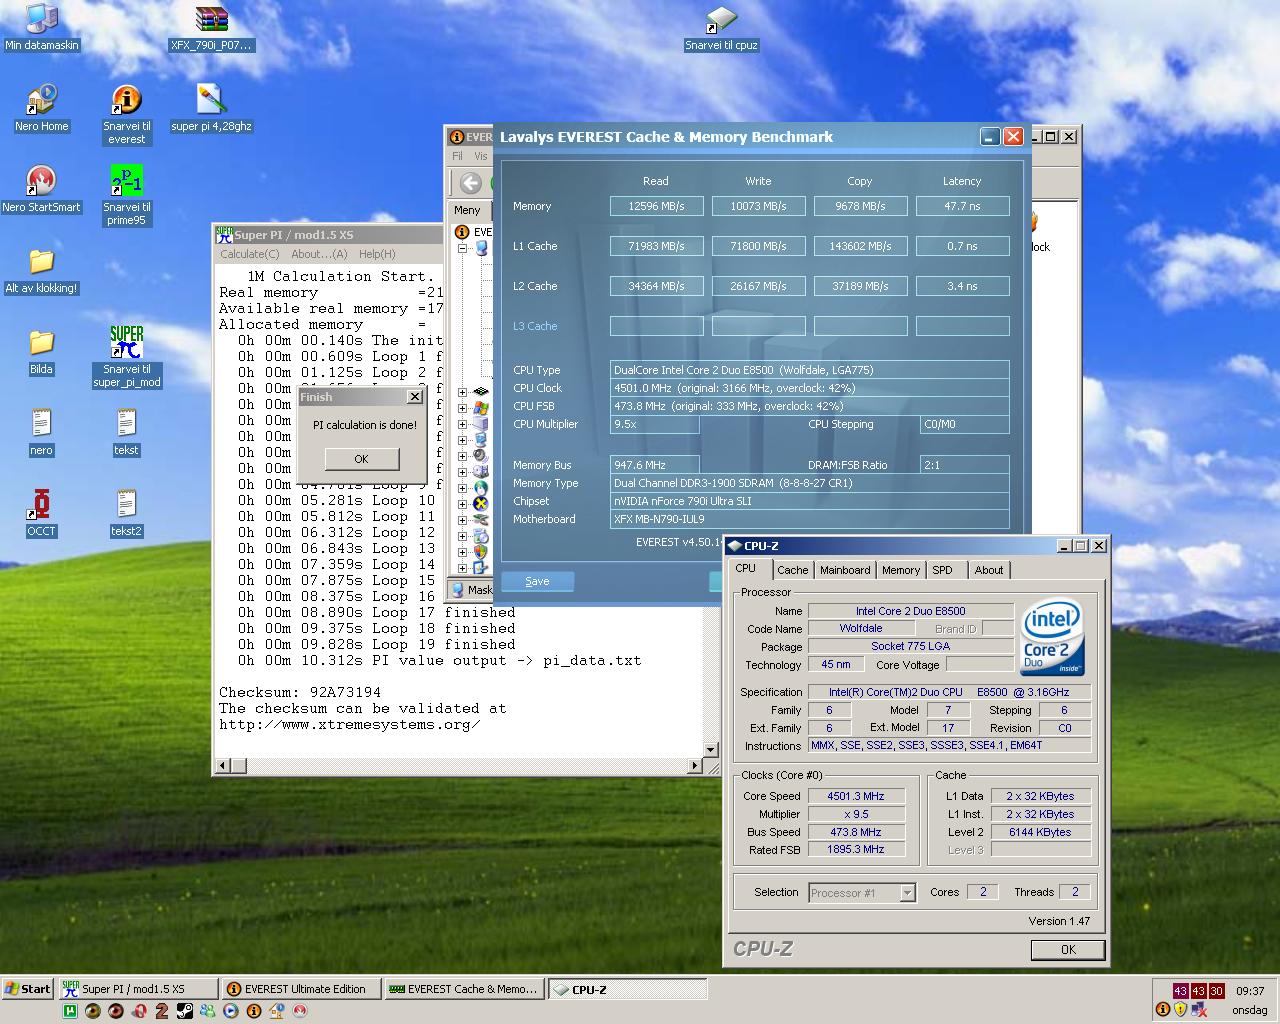Screen dimensions: 1280x1024
Task: Click the Start button on taskbar
Action: [28, 989]
